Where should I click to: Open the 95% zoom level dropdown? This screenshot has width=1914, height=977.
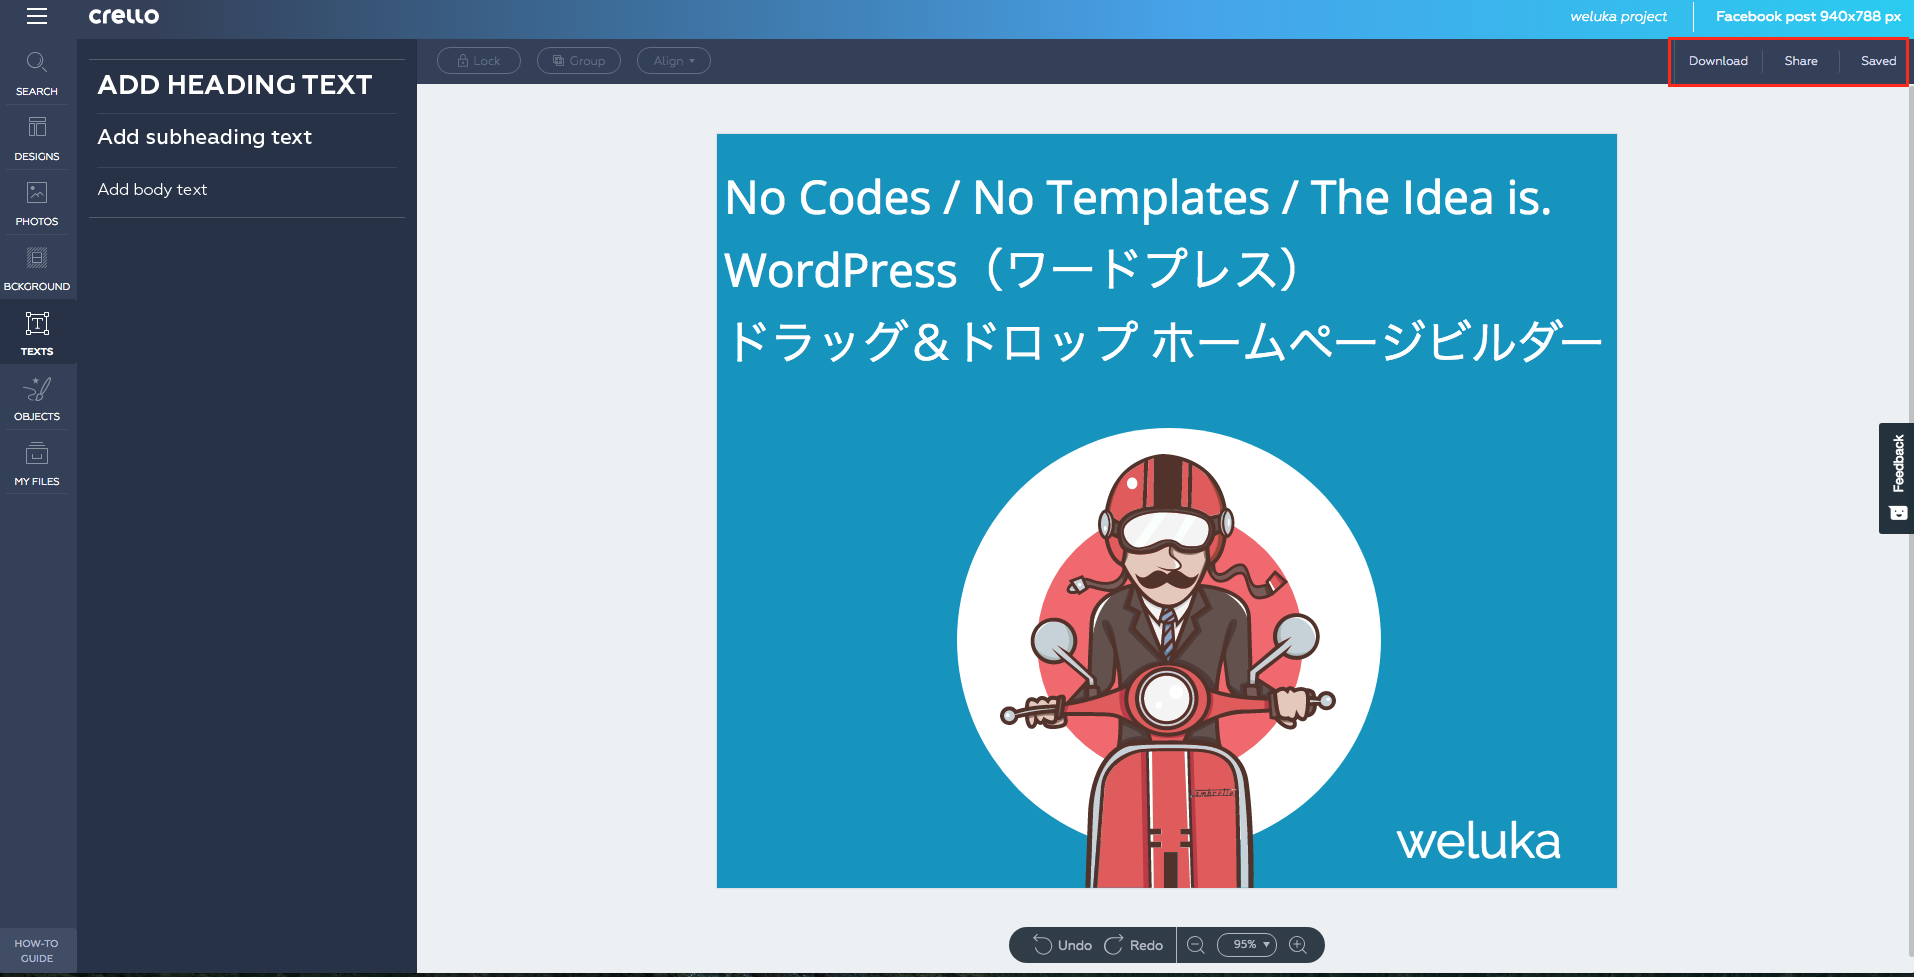point(1247,945)
